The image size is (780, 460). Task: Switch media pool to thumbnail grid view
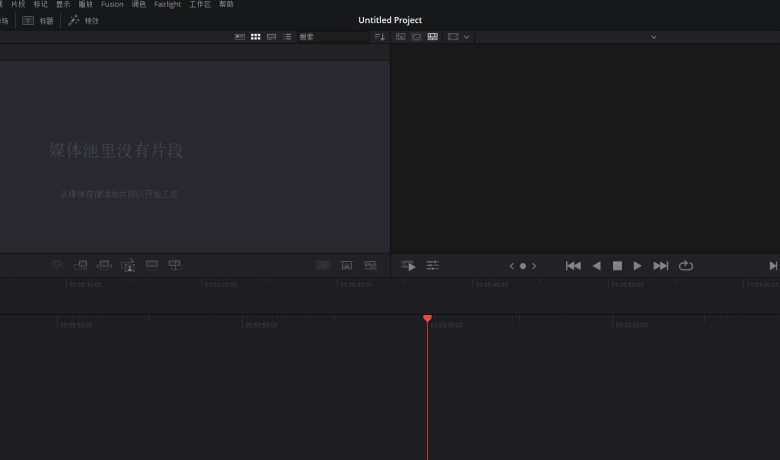[x=256, y=37]
